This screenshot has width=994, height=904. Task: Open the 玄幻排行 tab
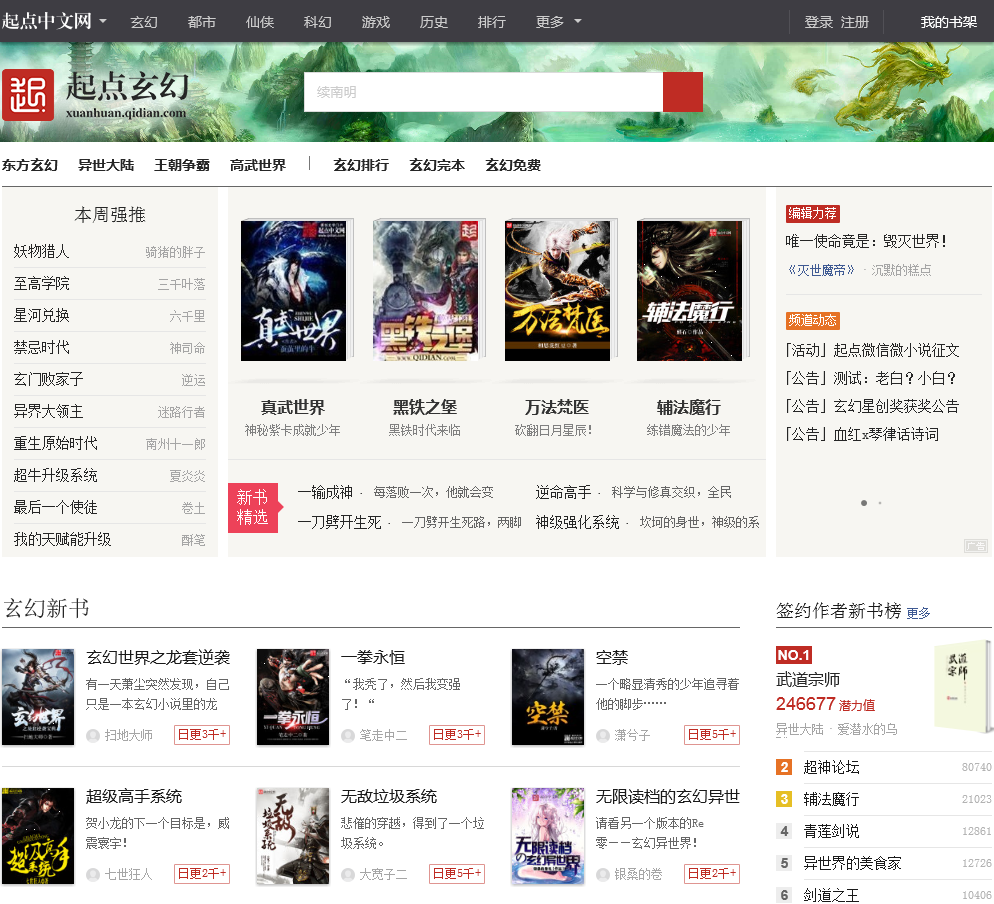pos(361,165)
